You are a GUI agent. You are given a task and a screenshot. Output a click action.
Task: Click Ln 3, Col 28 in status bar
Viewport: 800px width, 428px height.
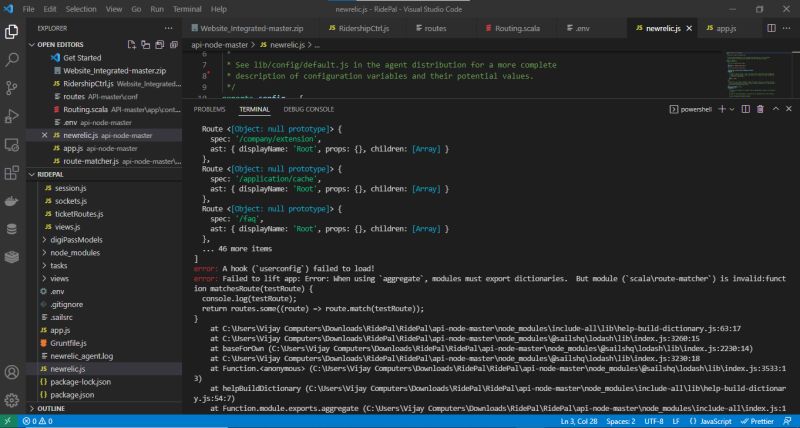pyautogui.click(x=579, y=421)
